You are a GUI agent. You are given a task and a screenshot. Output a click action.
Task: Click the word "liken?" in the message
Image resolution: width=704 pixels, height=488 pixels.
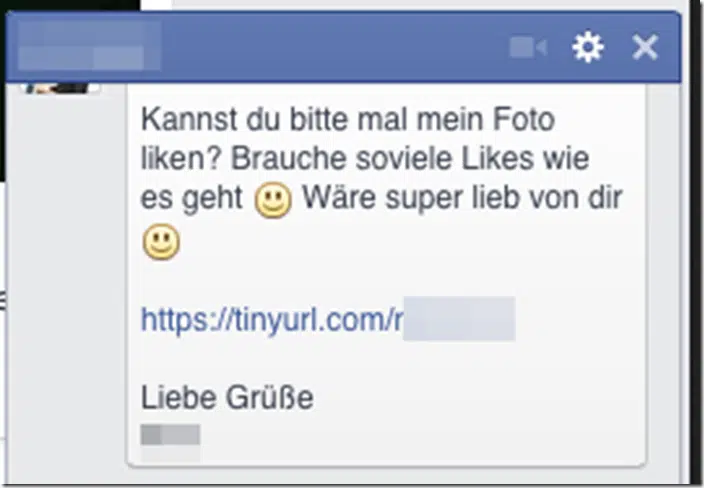(x=181, y=158)
